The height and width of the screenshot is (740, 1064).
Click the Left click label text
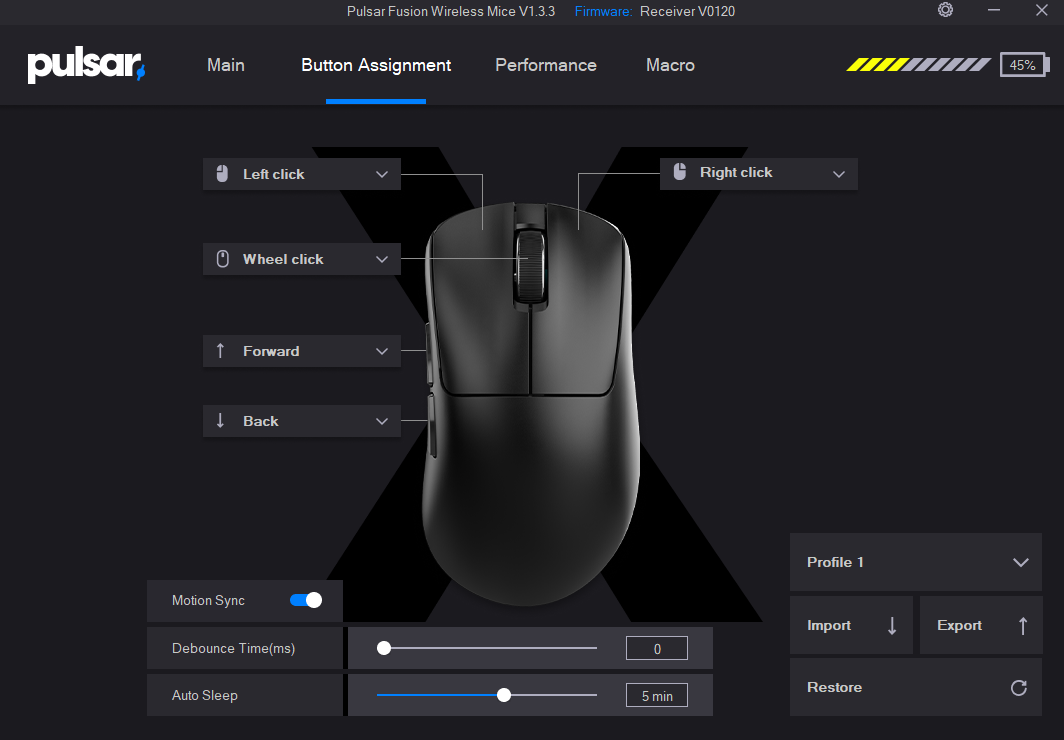pyautogui.click(x=273, y=174)
